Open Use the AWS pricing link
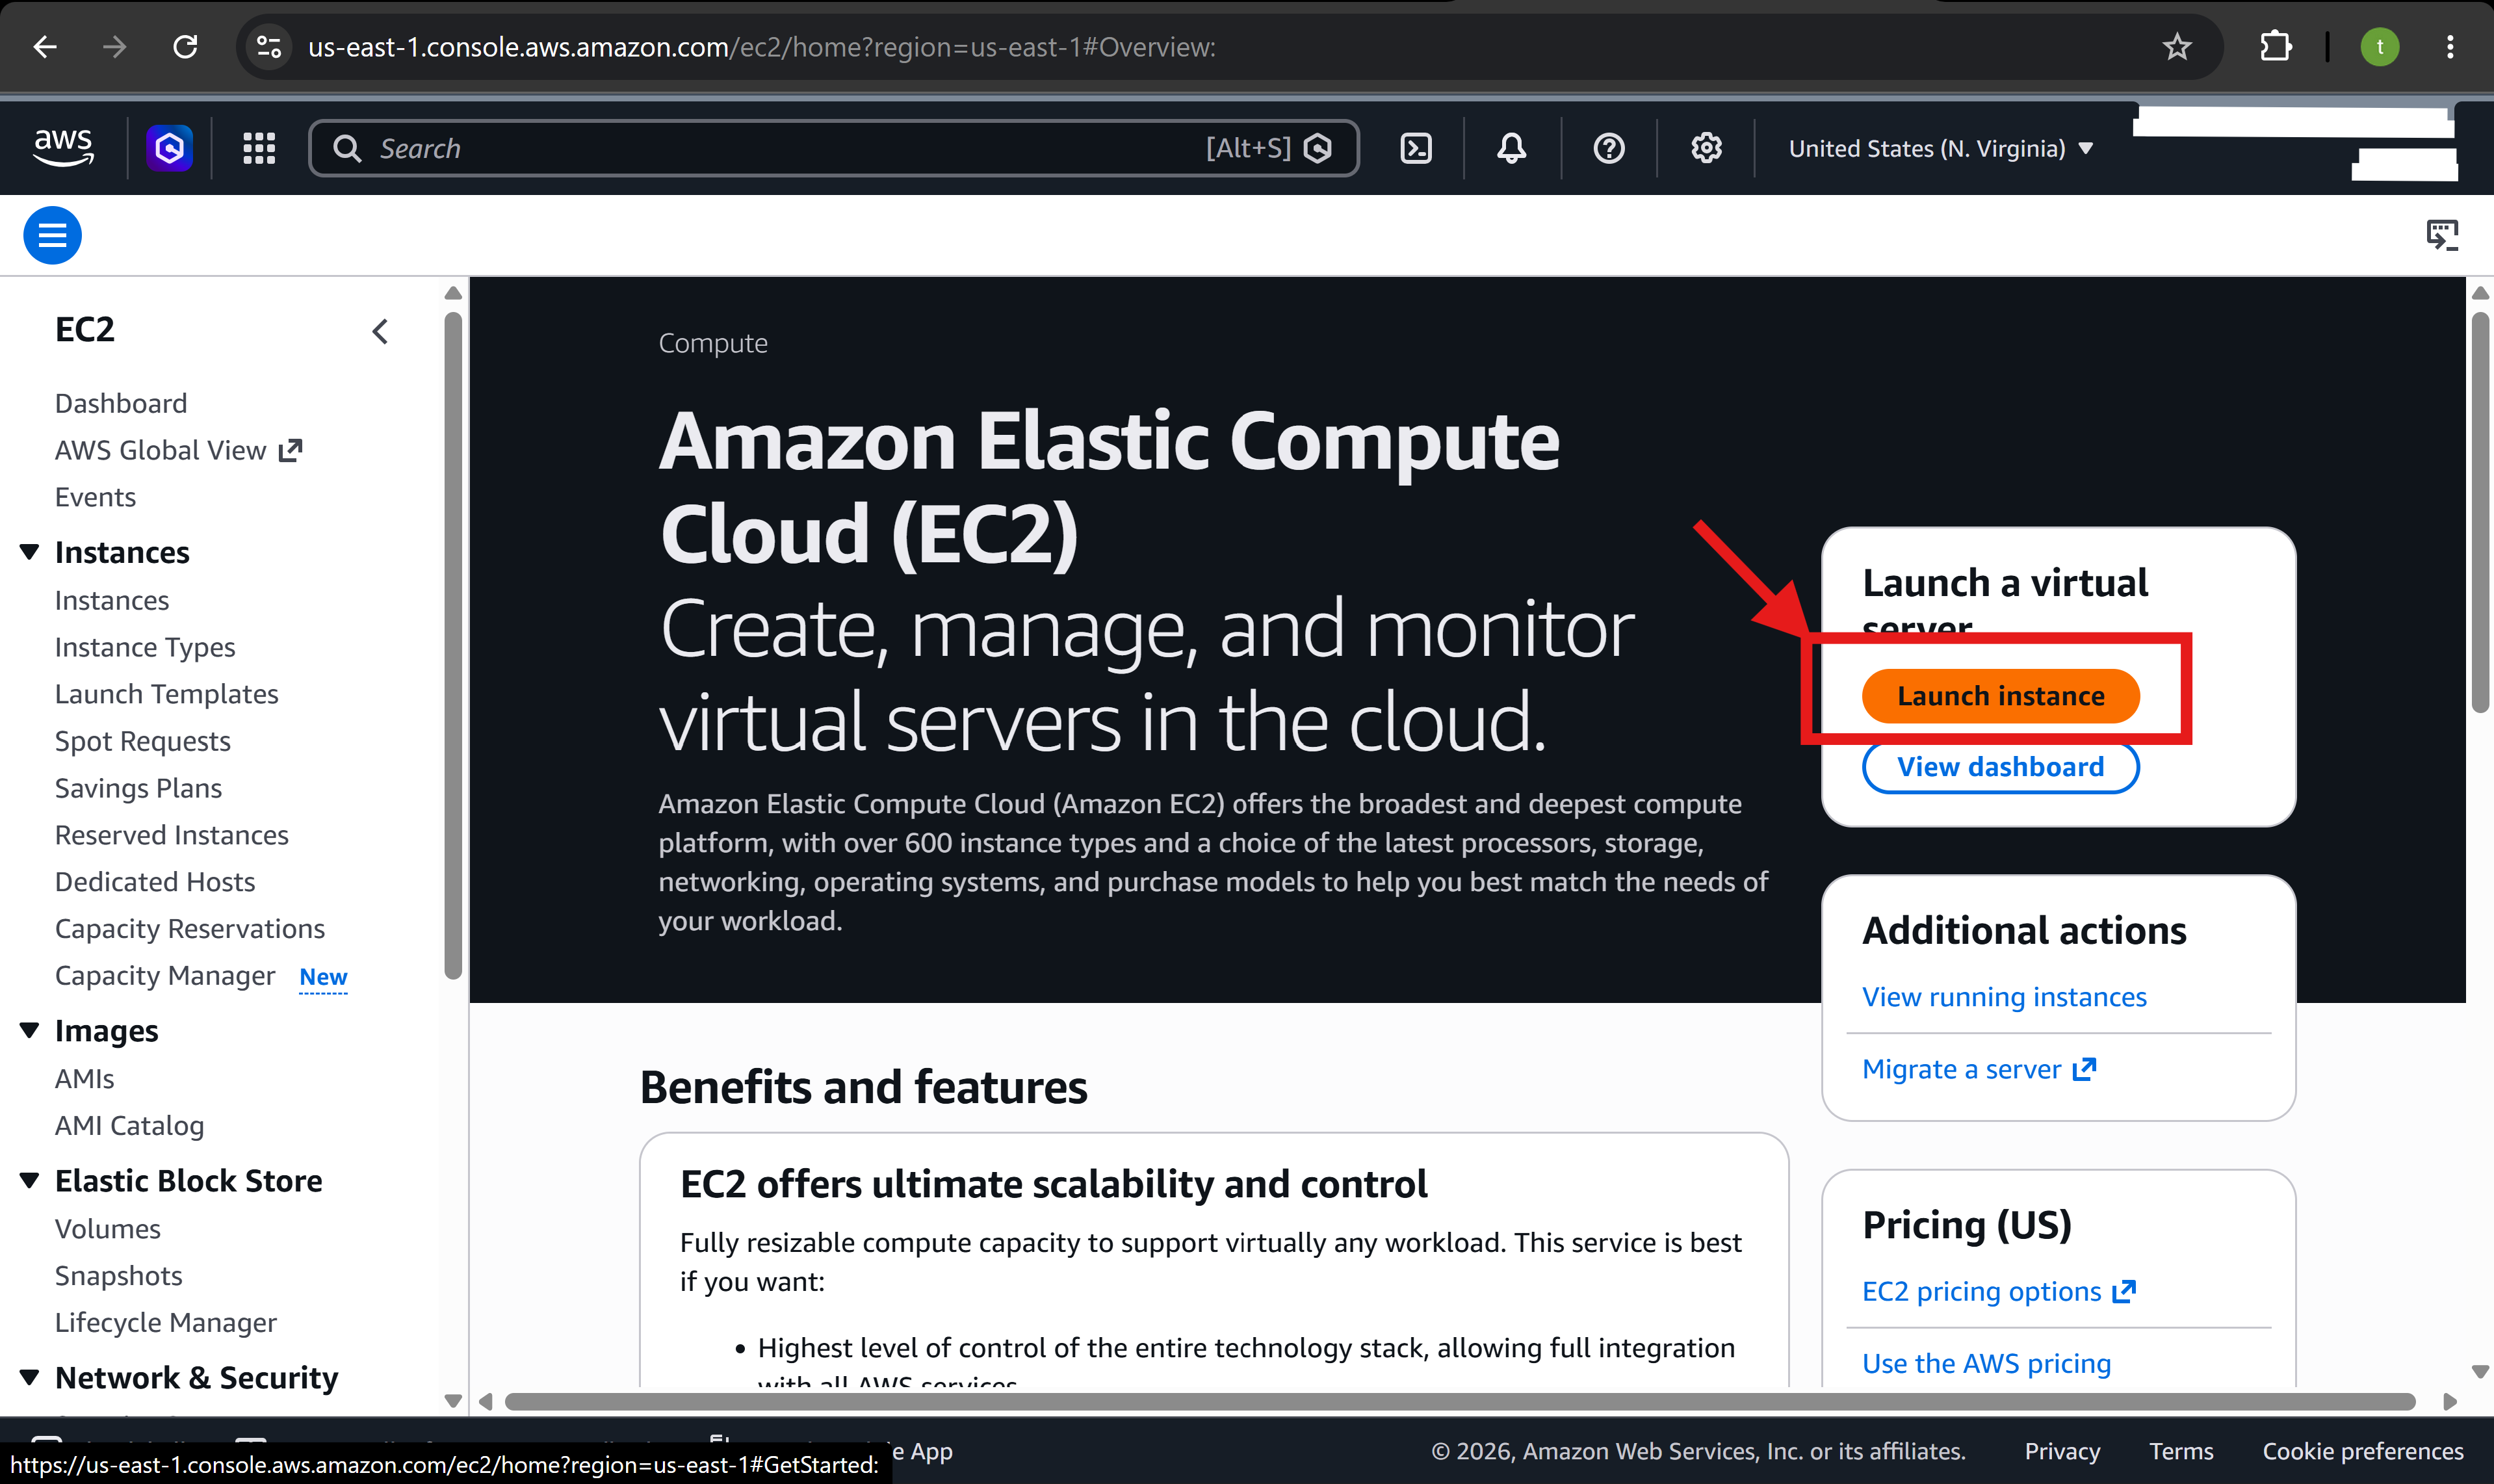 click(1986, 1363)
